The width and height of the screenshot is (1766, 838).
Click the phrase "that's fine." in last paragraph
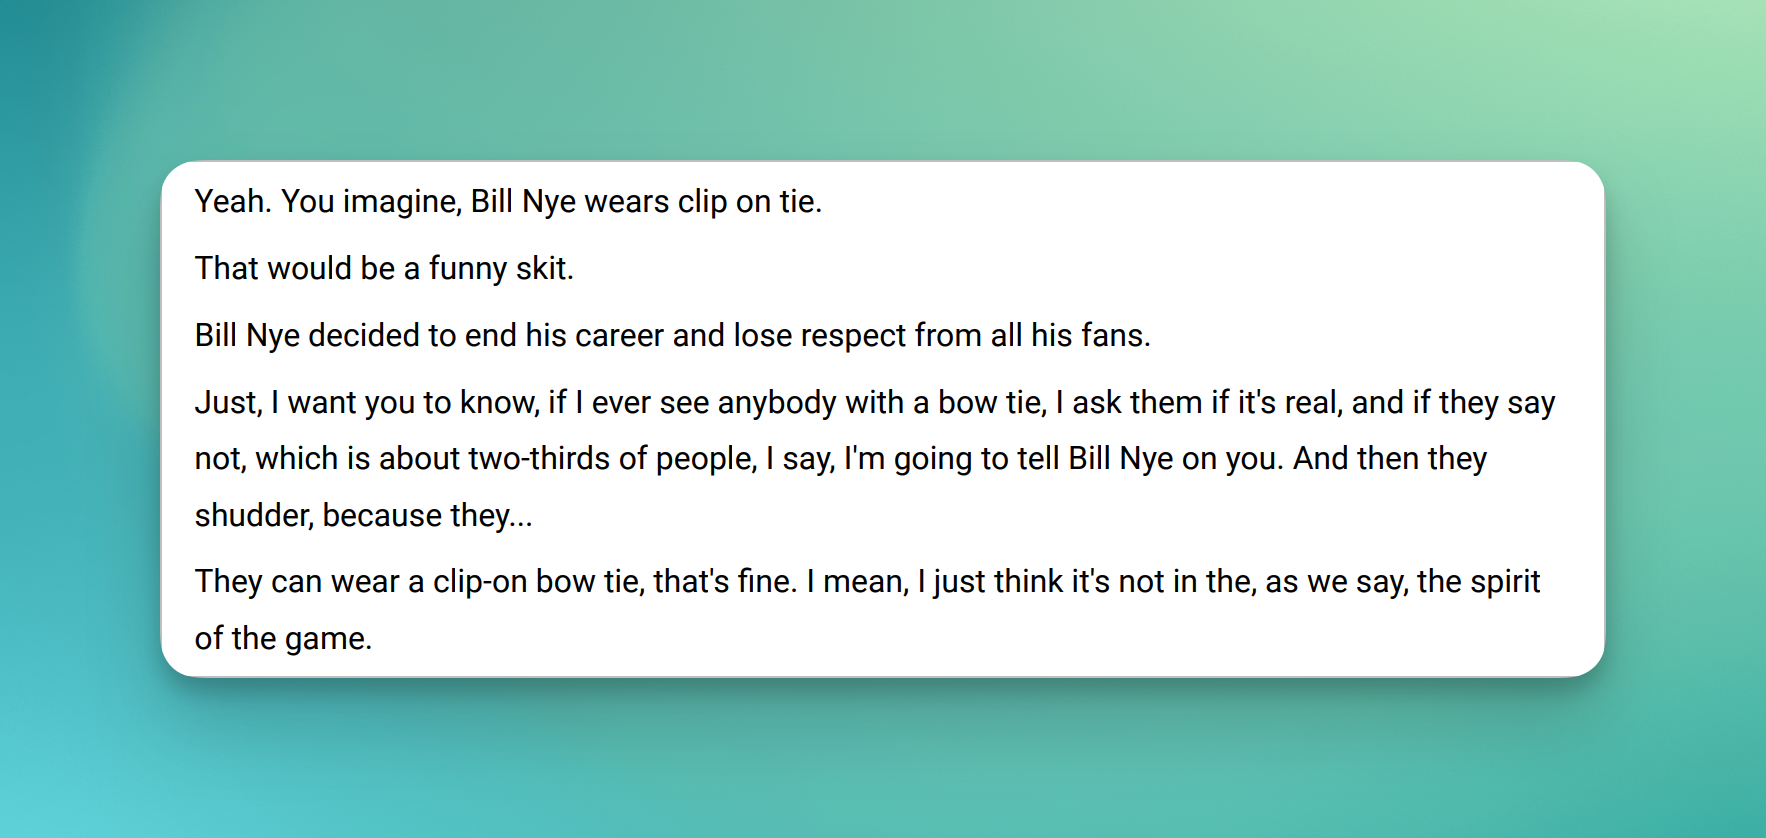coord(725,582)
